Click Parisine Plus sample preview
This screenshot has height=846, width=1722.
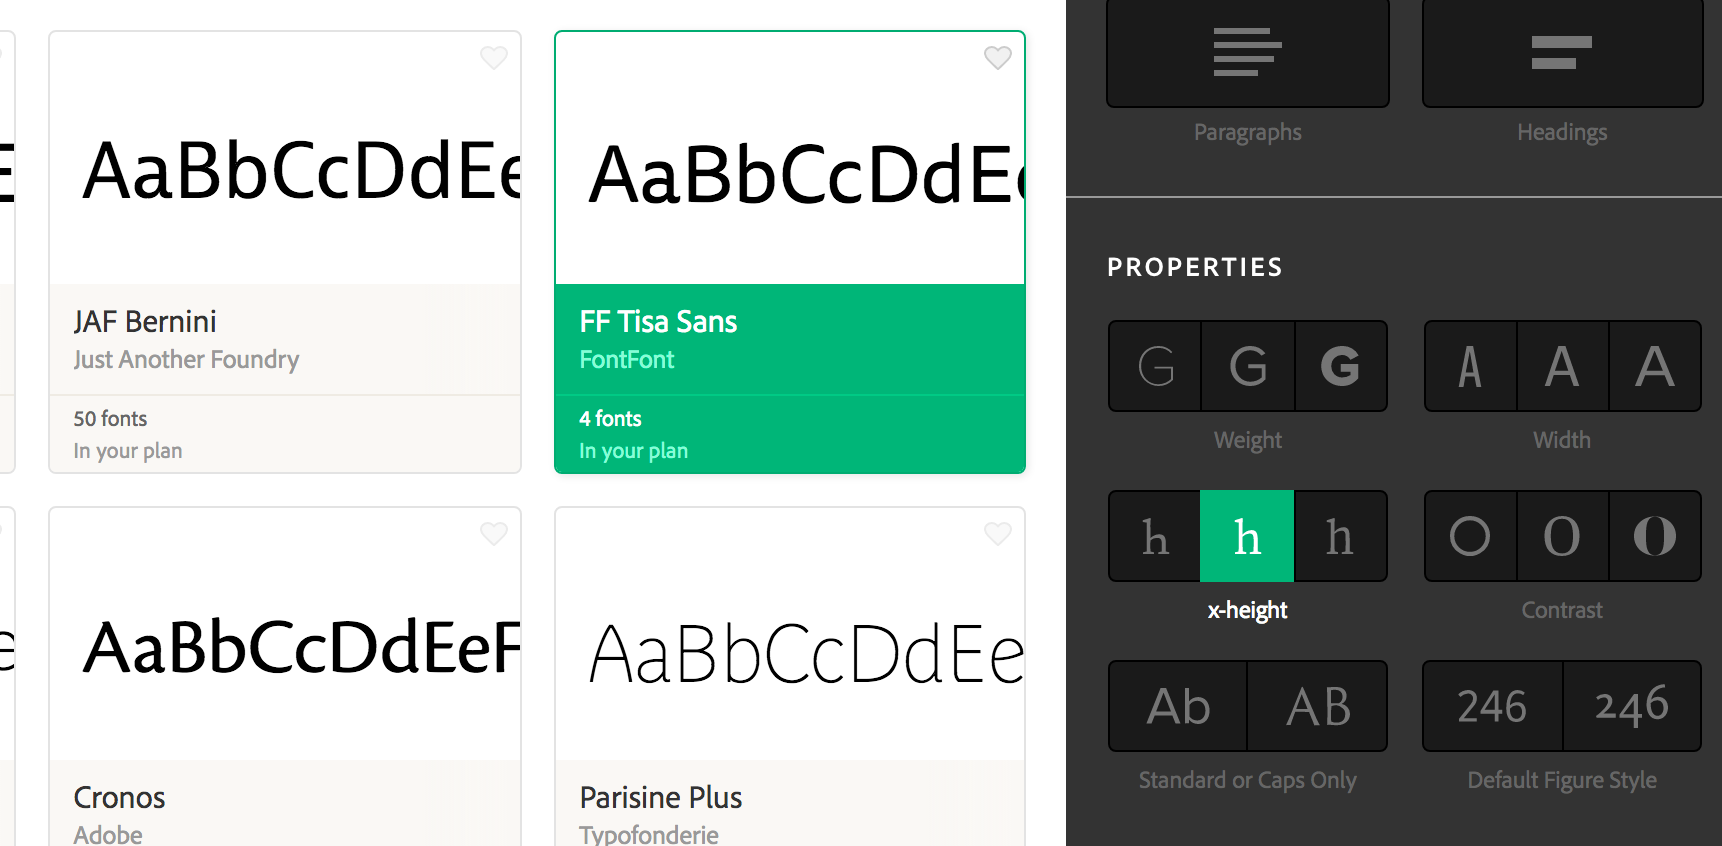tap(806, 654)
